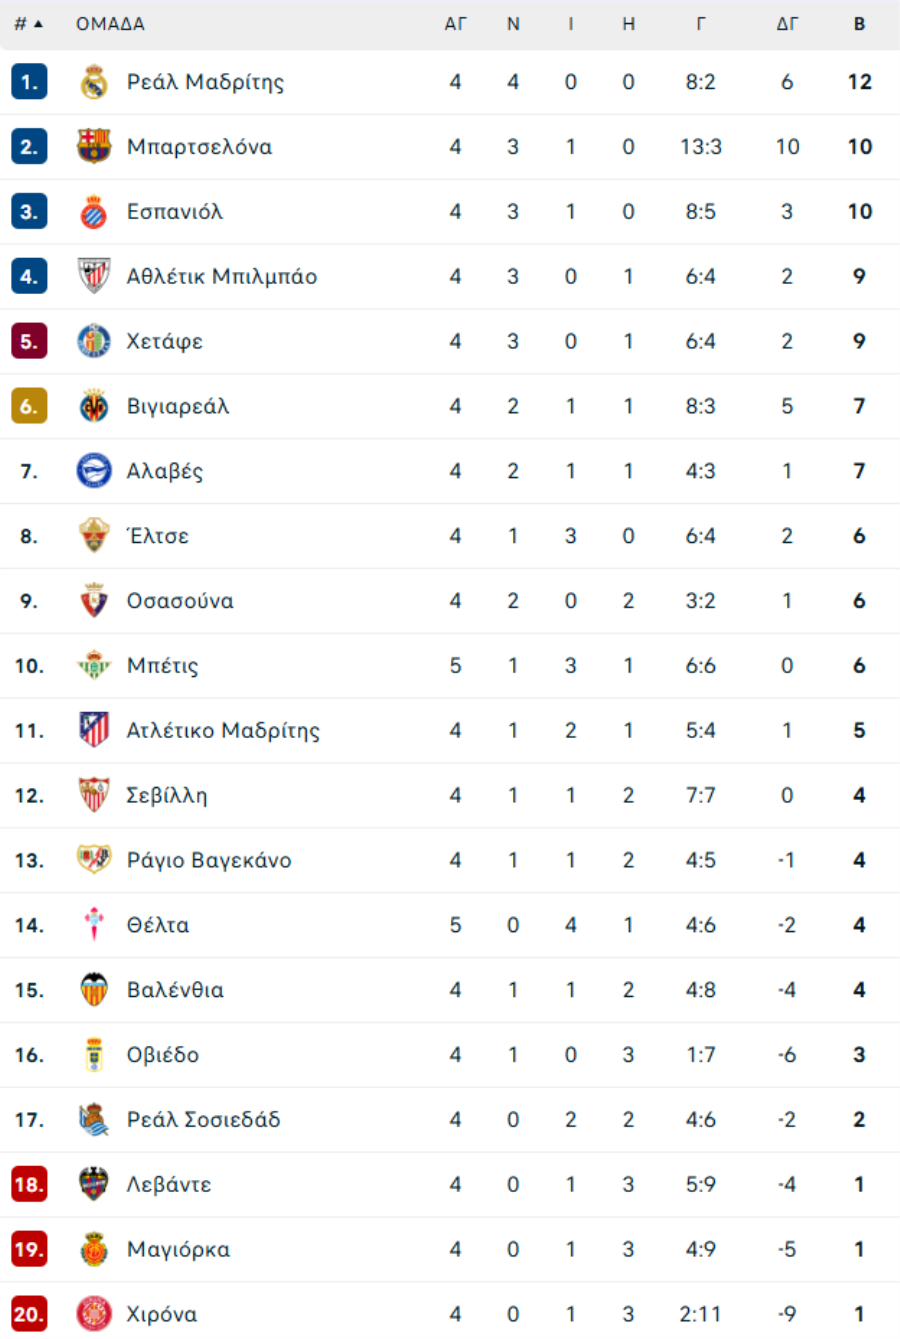Sort by the ΟΜΑΔΑ column header
Viewport: 900px width, 1339px height.
click(x=110, y=24)
